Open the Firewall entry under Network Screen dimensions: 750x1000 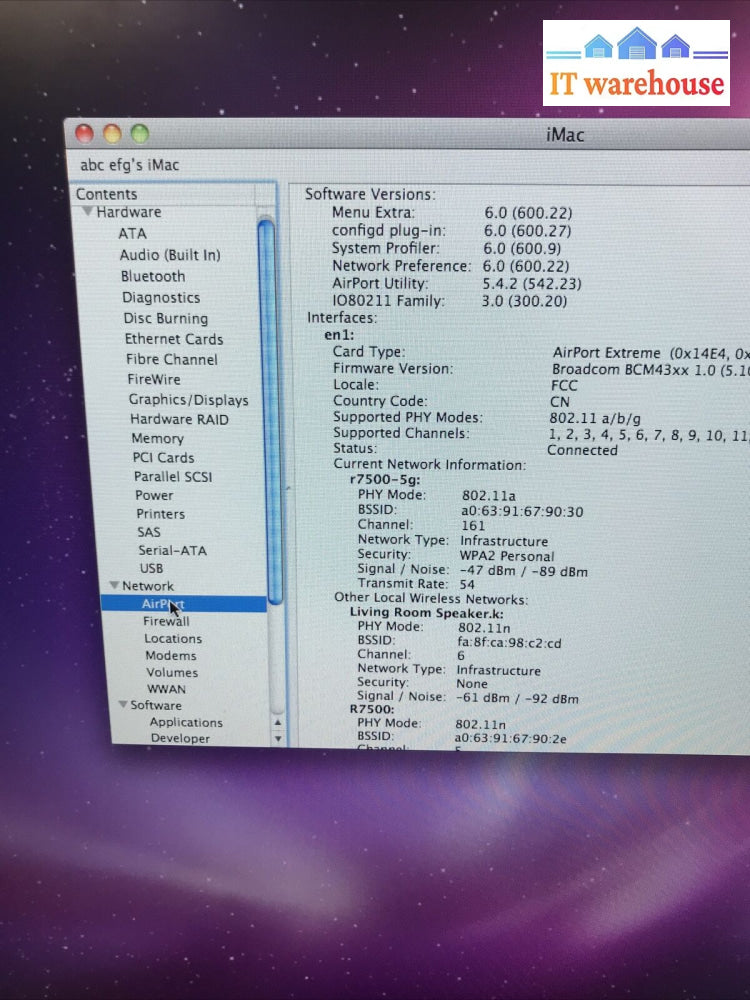click(x=166, y=621)
